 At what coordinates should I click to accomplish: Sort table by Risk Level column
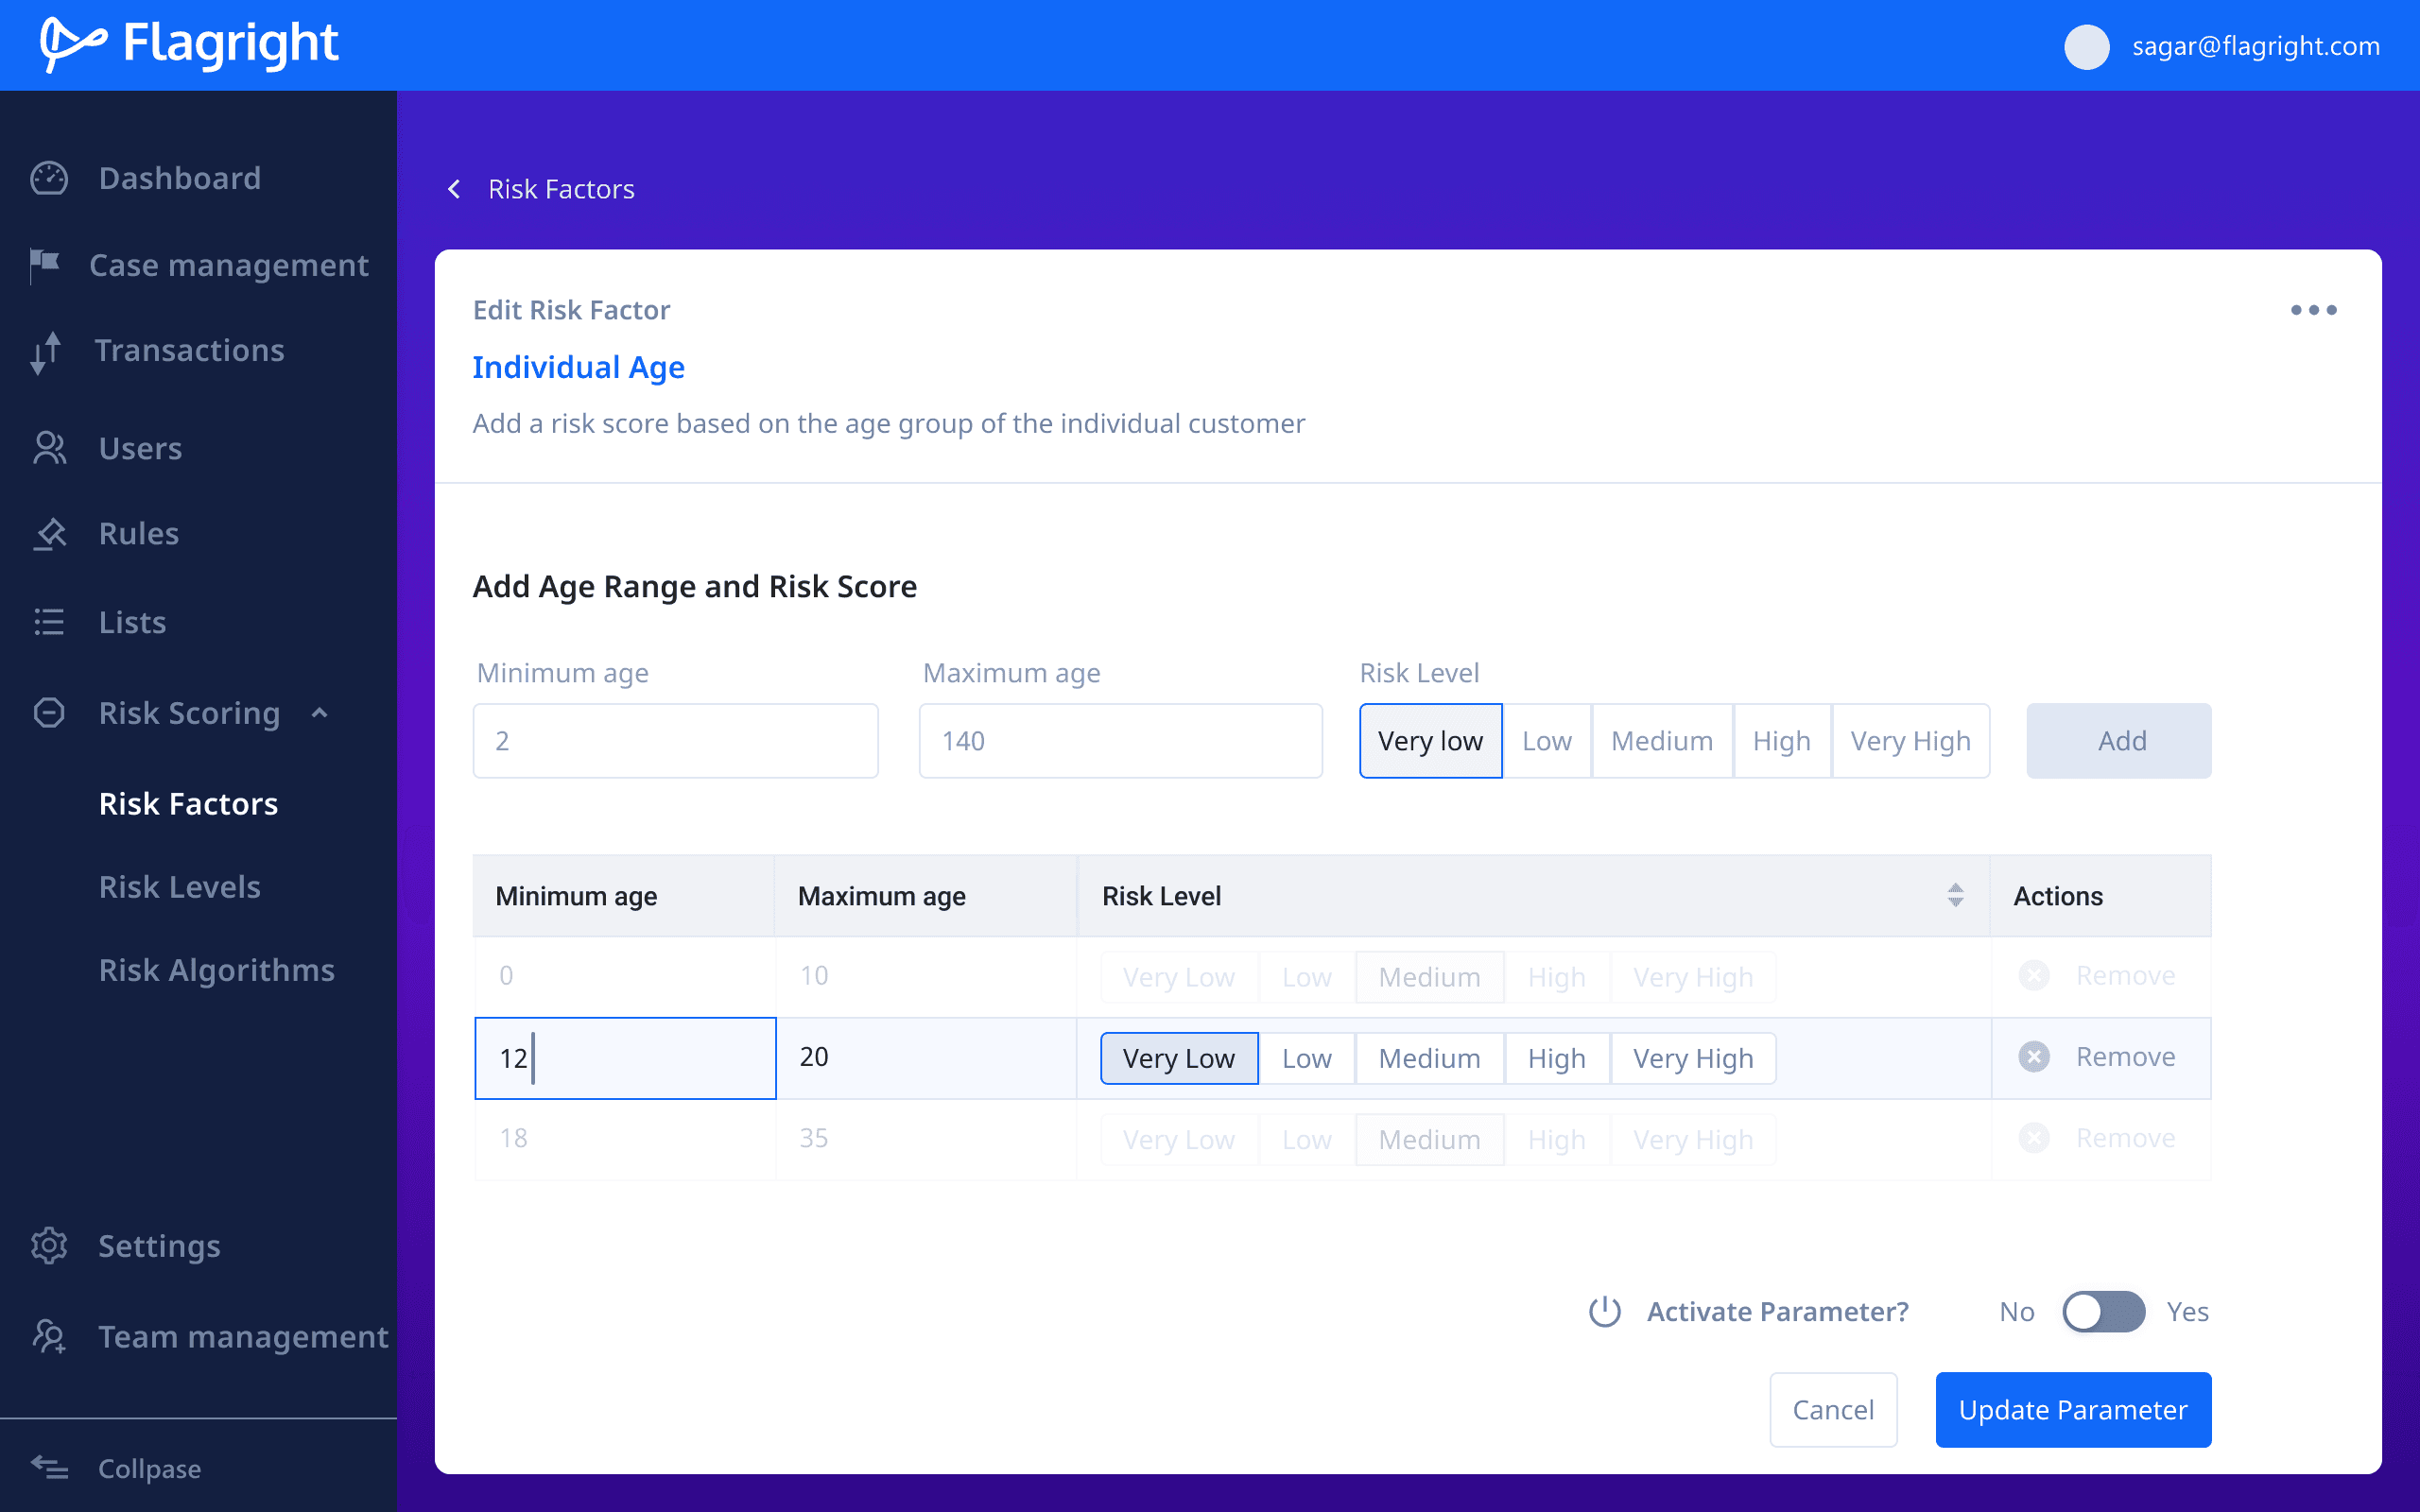pyautogui.click(x=1955, y=896)
